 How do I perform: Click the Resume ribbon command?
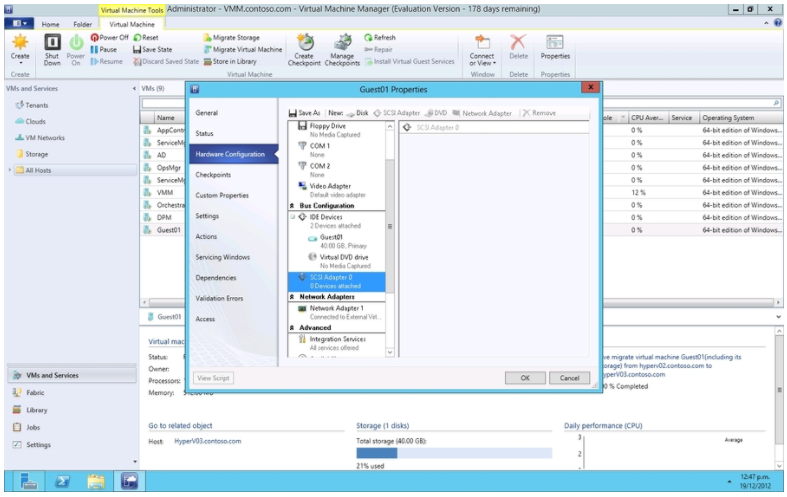tap(107, 61)
